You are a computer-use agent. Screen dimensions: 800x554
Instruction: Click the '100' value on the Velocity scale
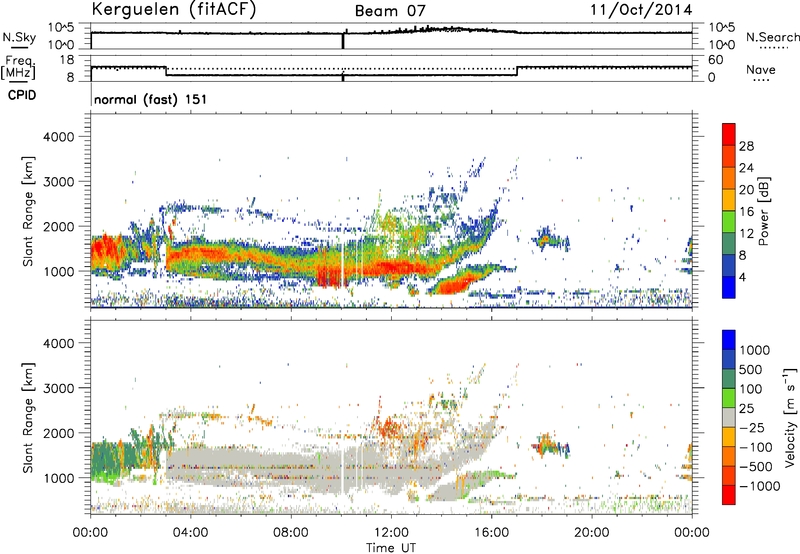(751, 389)
